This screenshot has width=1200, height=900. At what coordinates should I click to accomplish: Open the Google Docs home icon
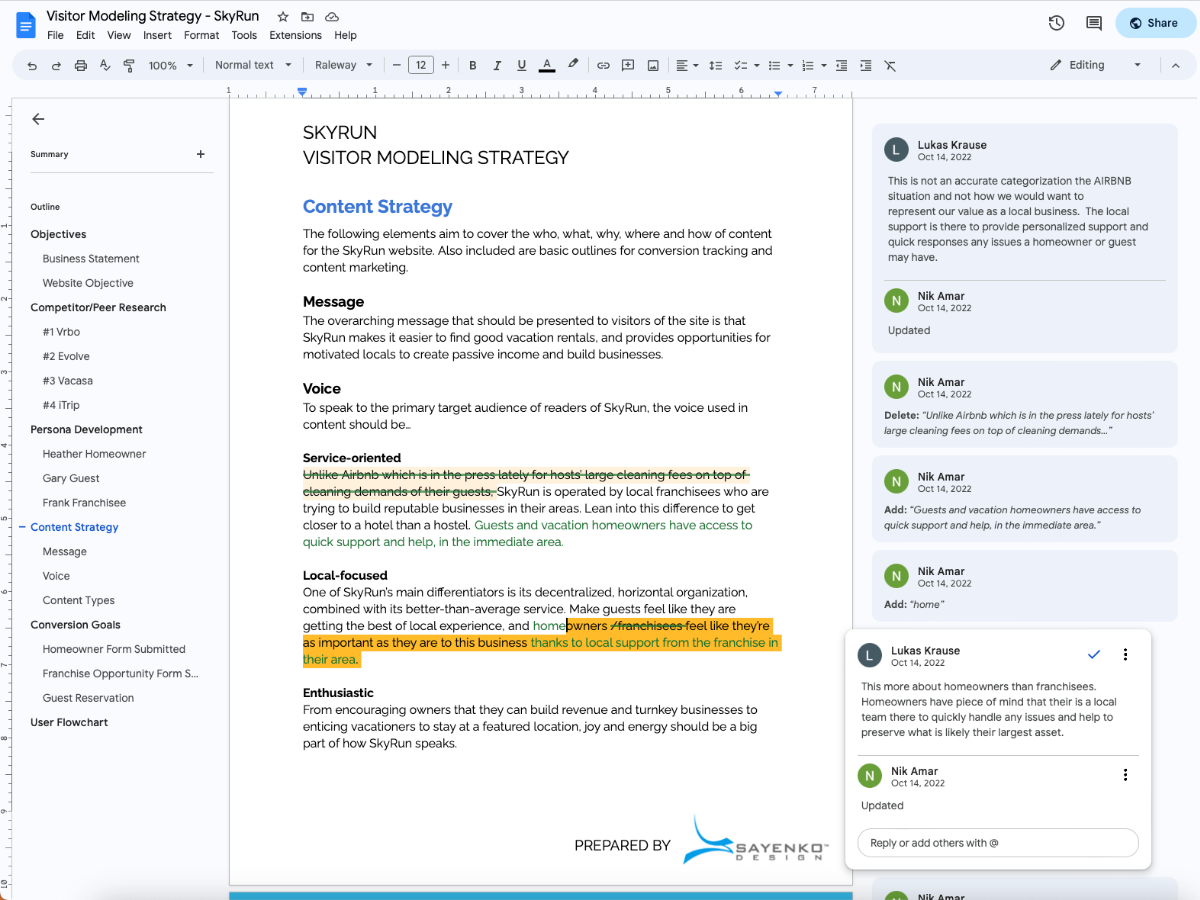click(x=26, y=25)
